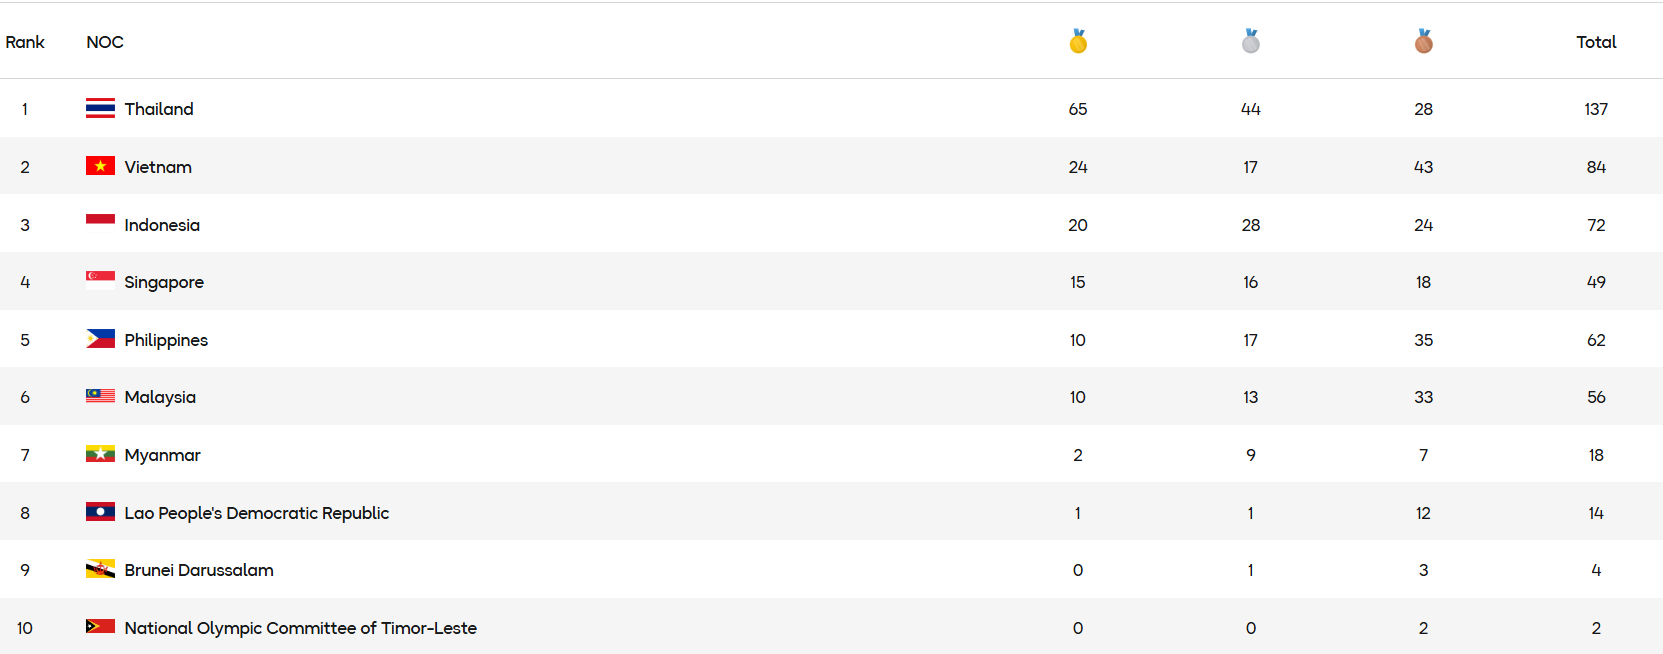Click the Vietnam flag icon
This screenshot has width=1663, height=654.
click(100, 166)
